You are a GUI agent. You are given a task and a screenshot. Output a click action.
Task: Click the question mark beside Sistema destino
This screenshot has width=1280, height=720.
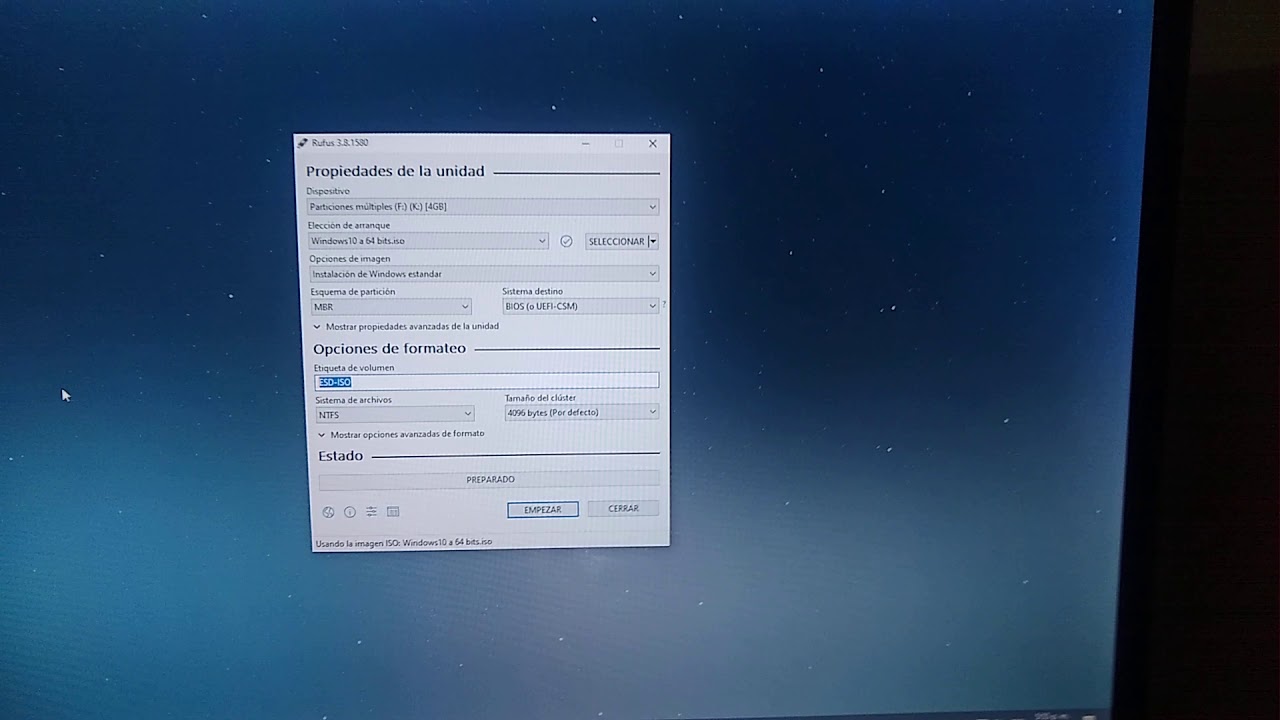664,304
